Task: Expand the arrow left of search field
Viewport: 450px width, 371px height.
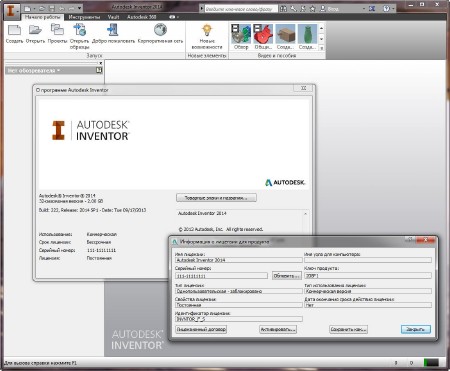Action: click(202, 9)
